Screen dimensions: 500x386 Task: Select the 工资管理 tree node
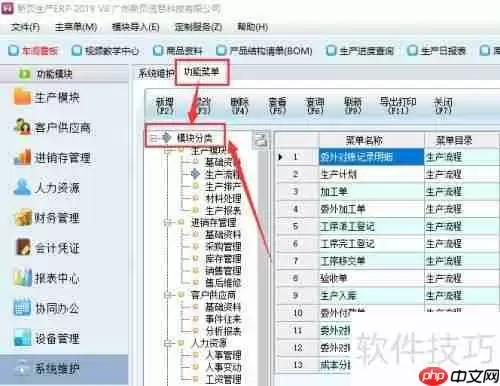[223, 379]
